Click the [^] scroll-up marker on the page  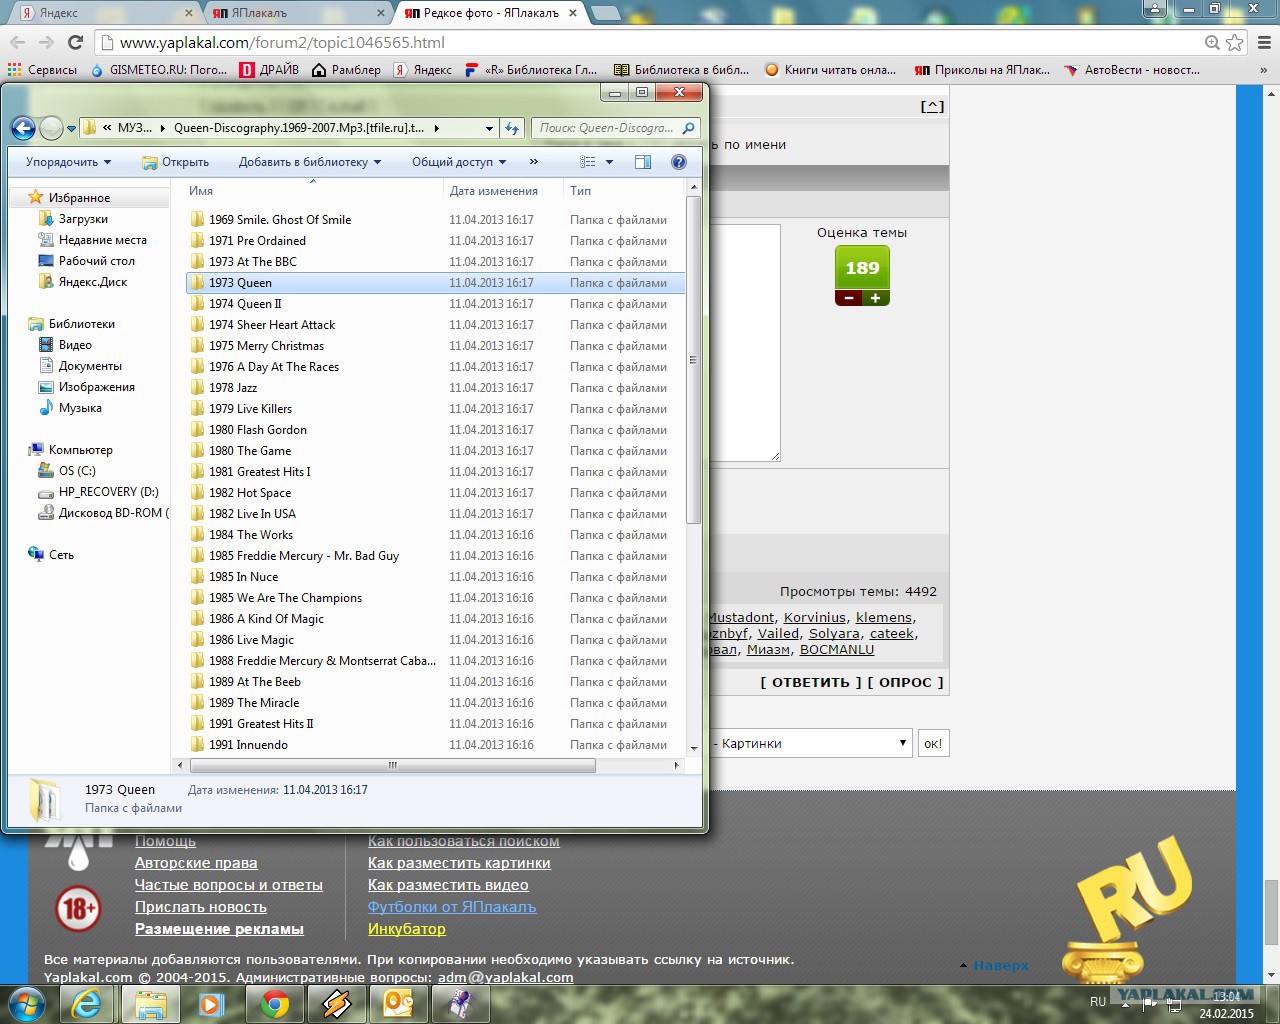pos(932,106)
